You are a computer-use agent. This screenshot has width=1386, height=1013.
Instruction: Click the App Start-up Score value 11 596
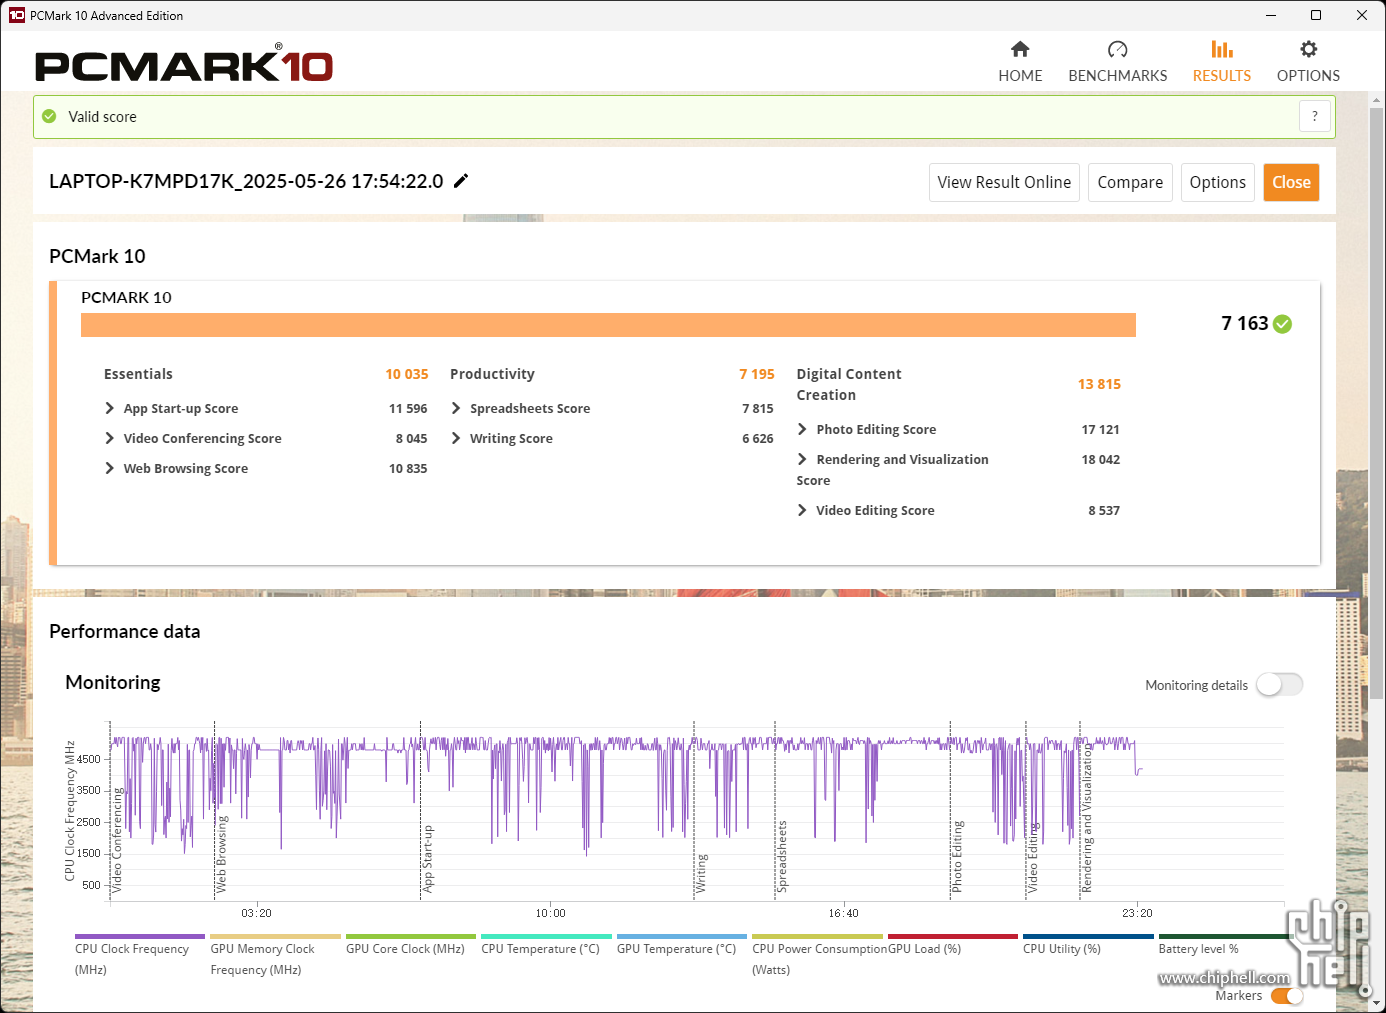pos(408,408)
